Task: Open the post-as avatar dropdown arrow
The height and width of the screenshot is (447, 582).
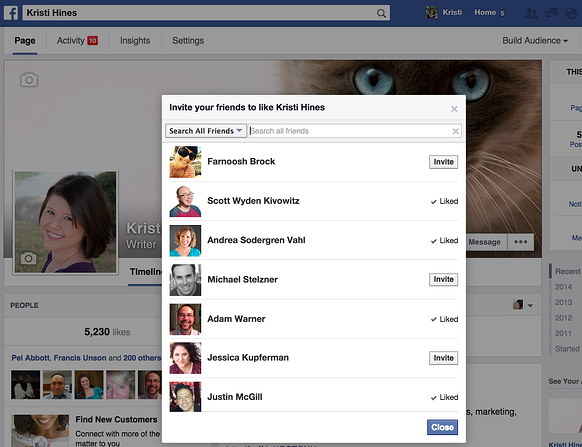Action: [530, 305]
